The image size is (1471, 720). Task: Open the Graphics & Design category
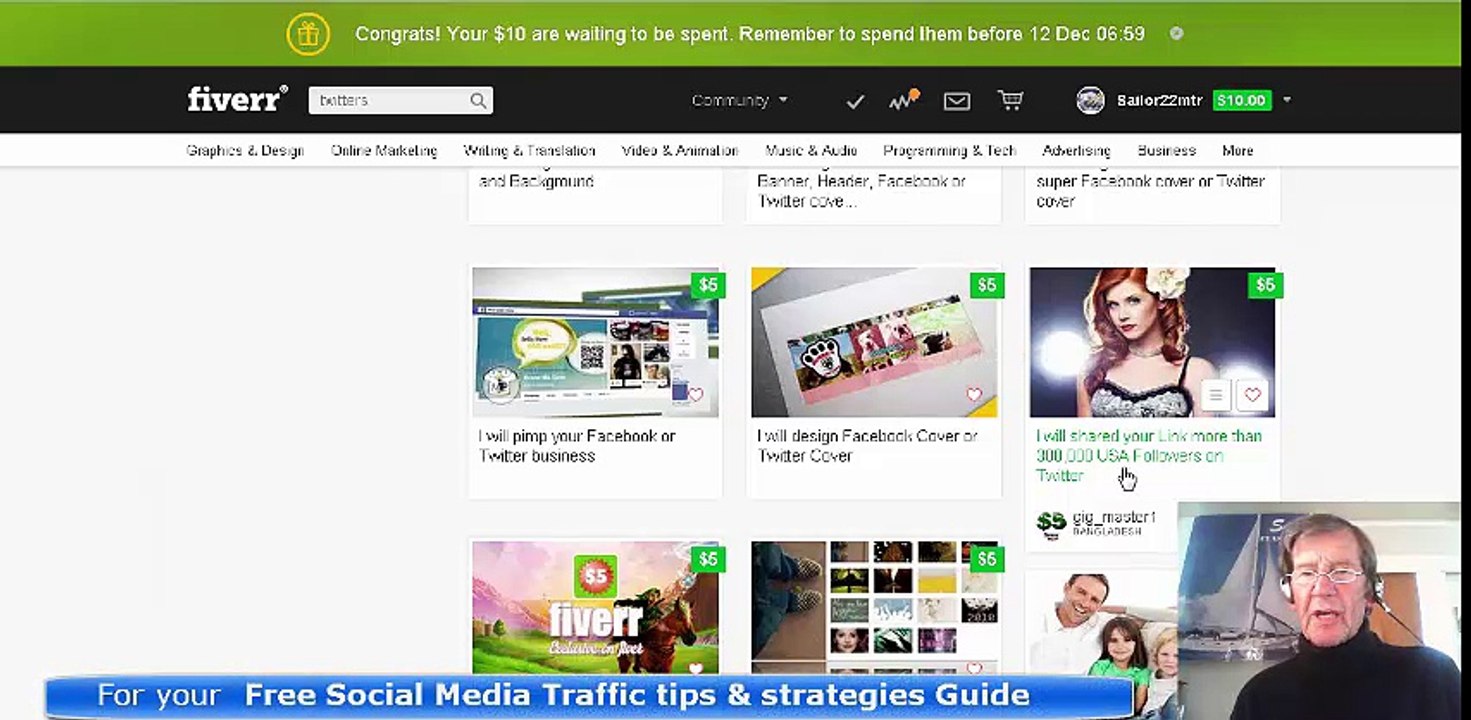245,151
